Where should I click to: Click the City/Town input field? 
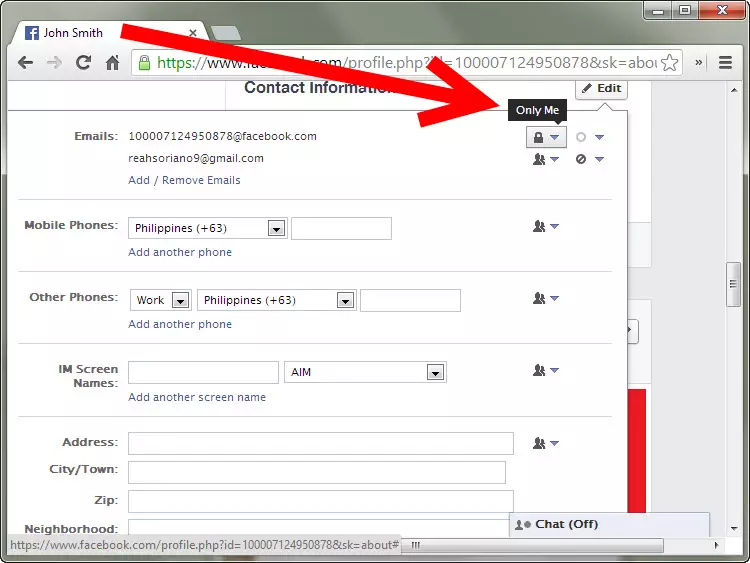(x=316, y=472)
